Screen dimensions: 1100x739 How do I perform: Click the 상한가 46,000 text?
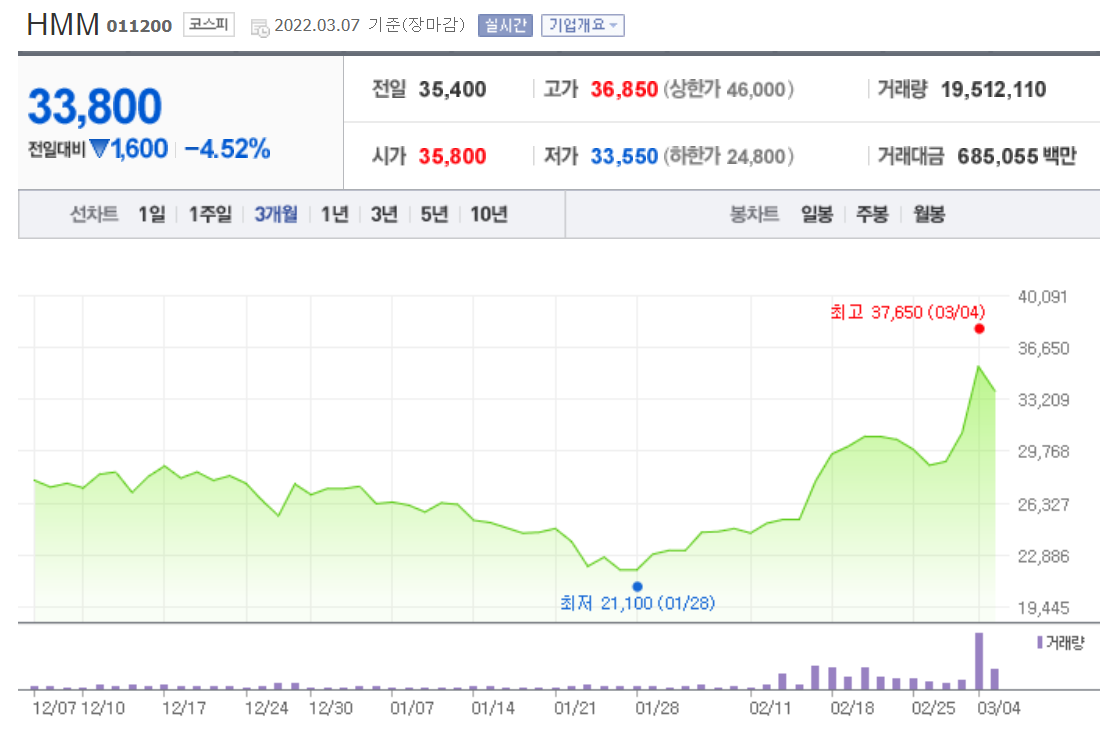[x=728, y=89]
